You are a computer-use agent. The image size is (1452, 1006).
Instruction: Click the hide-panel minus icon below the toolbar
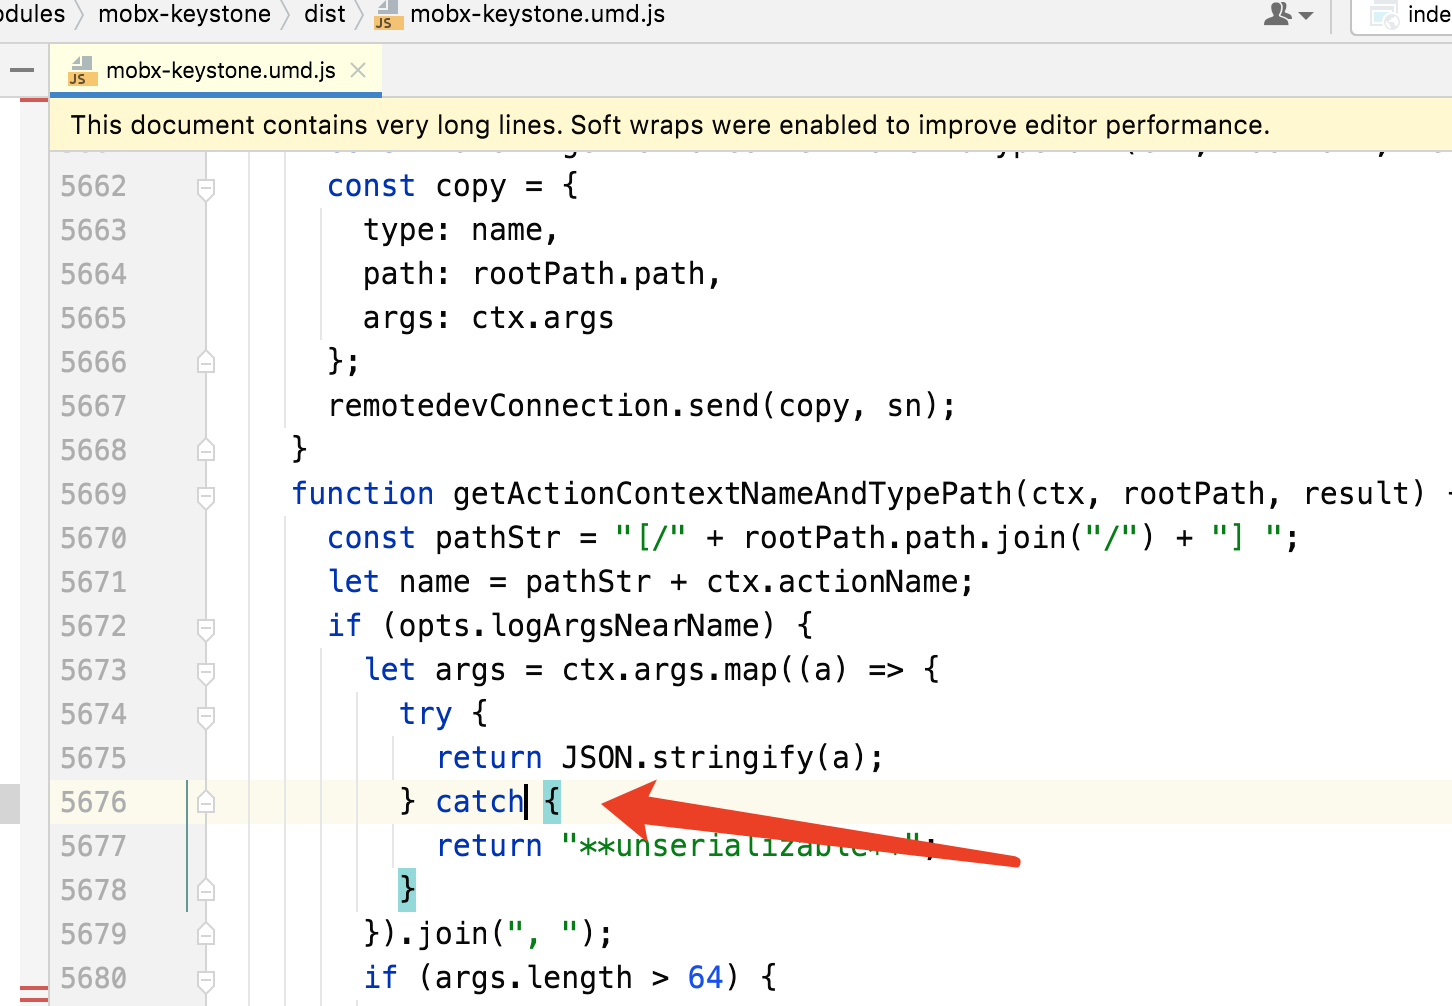21,70
